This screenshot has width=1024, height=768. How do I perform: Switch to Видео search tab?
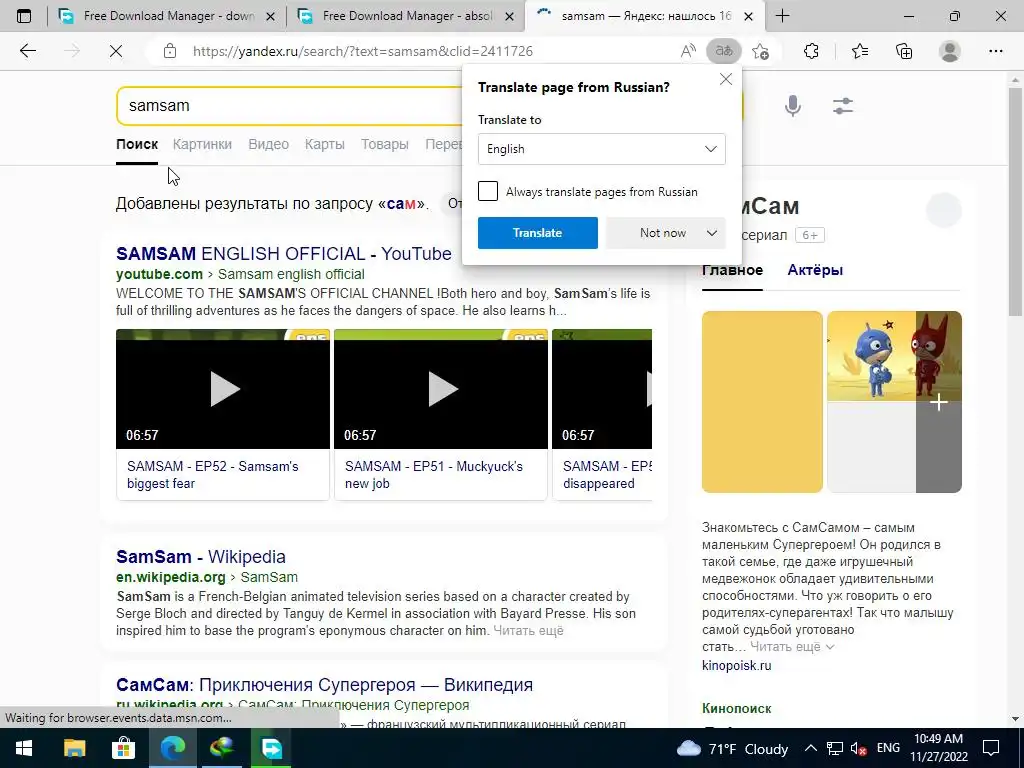(268, 144)
